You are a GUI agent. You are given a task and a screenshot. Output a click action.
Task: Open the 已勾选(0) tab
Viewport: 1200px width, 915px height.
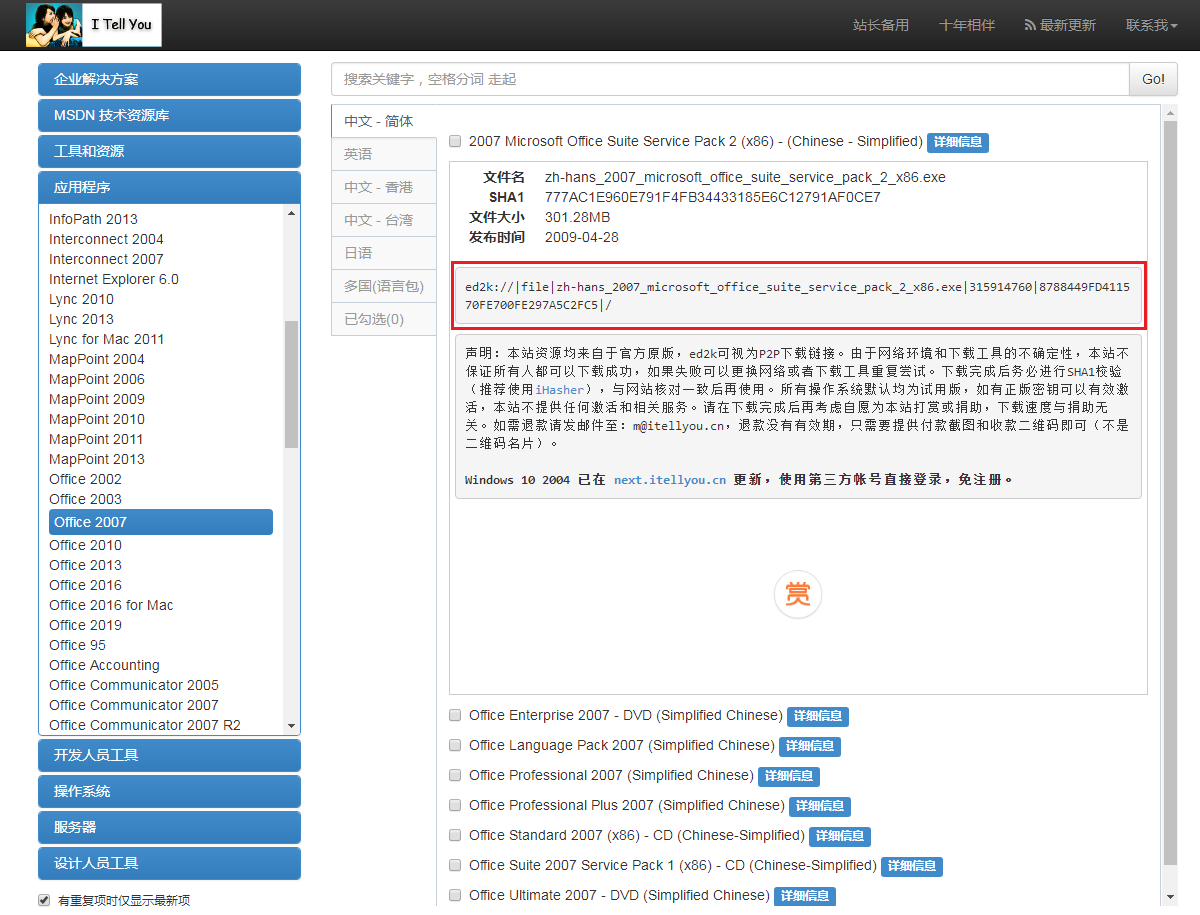[x=384, y=319]
